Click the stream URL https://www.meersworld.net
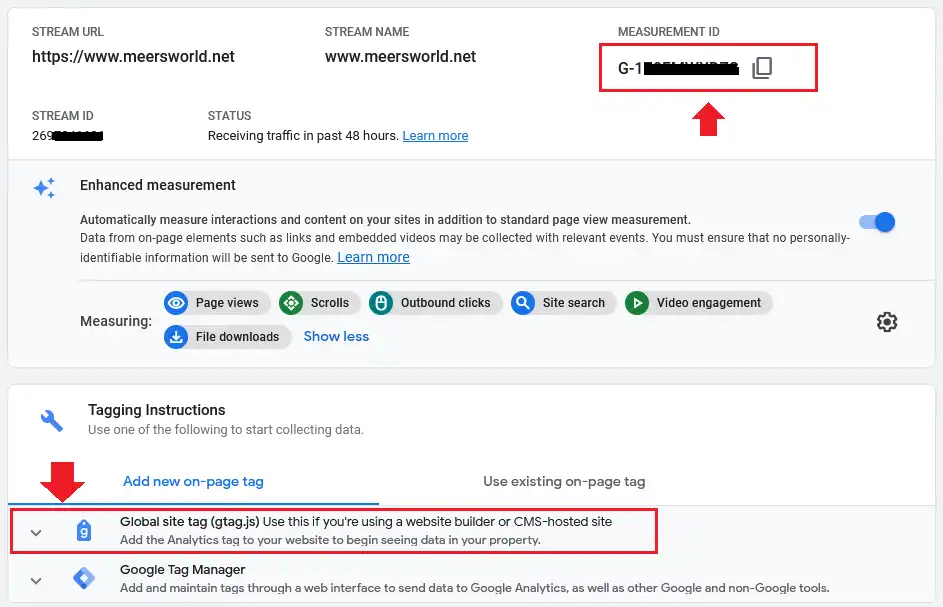943x607 pixels. (x=133, y=57)
